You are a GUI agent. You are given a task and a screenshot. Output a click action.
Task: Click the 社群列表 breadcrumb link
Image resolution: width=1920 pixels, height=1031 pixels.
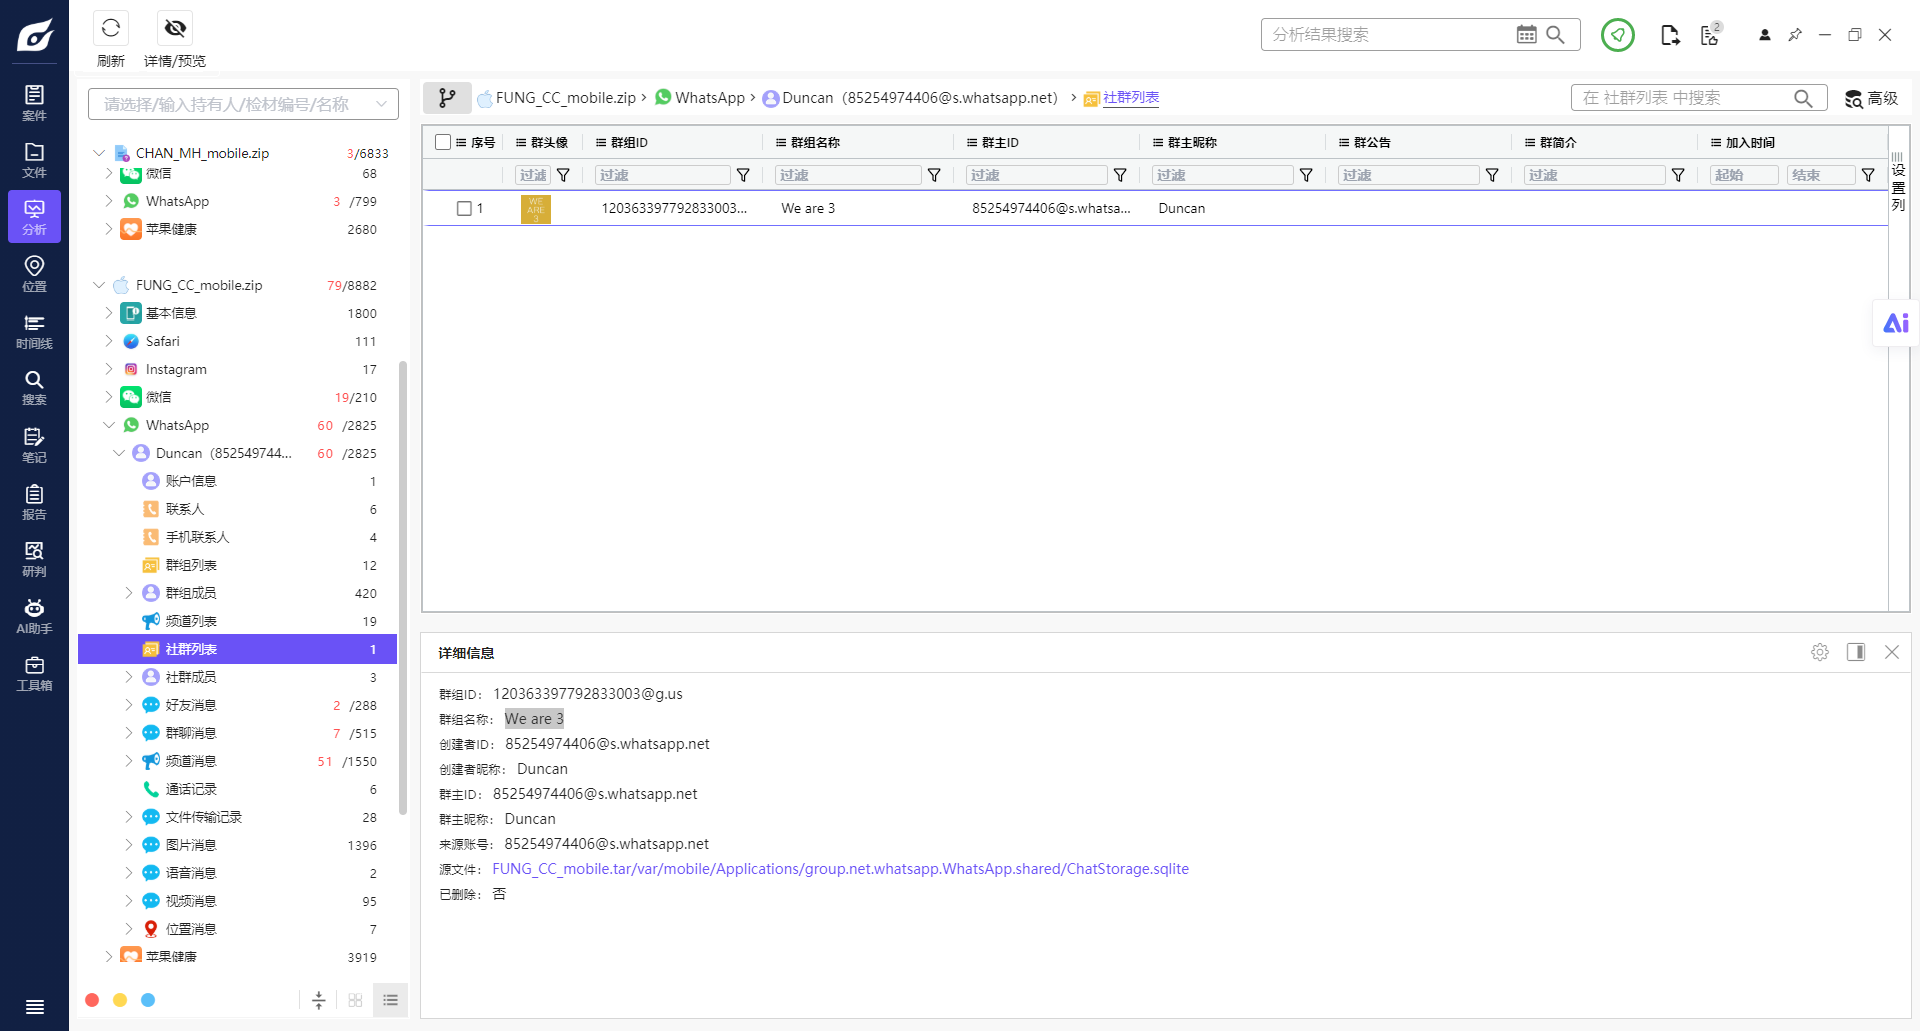[x=1131, y=97]
